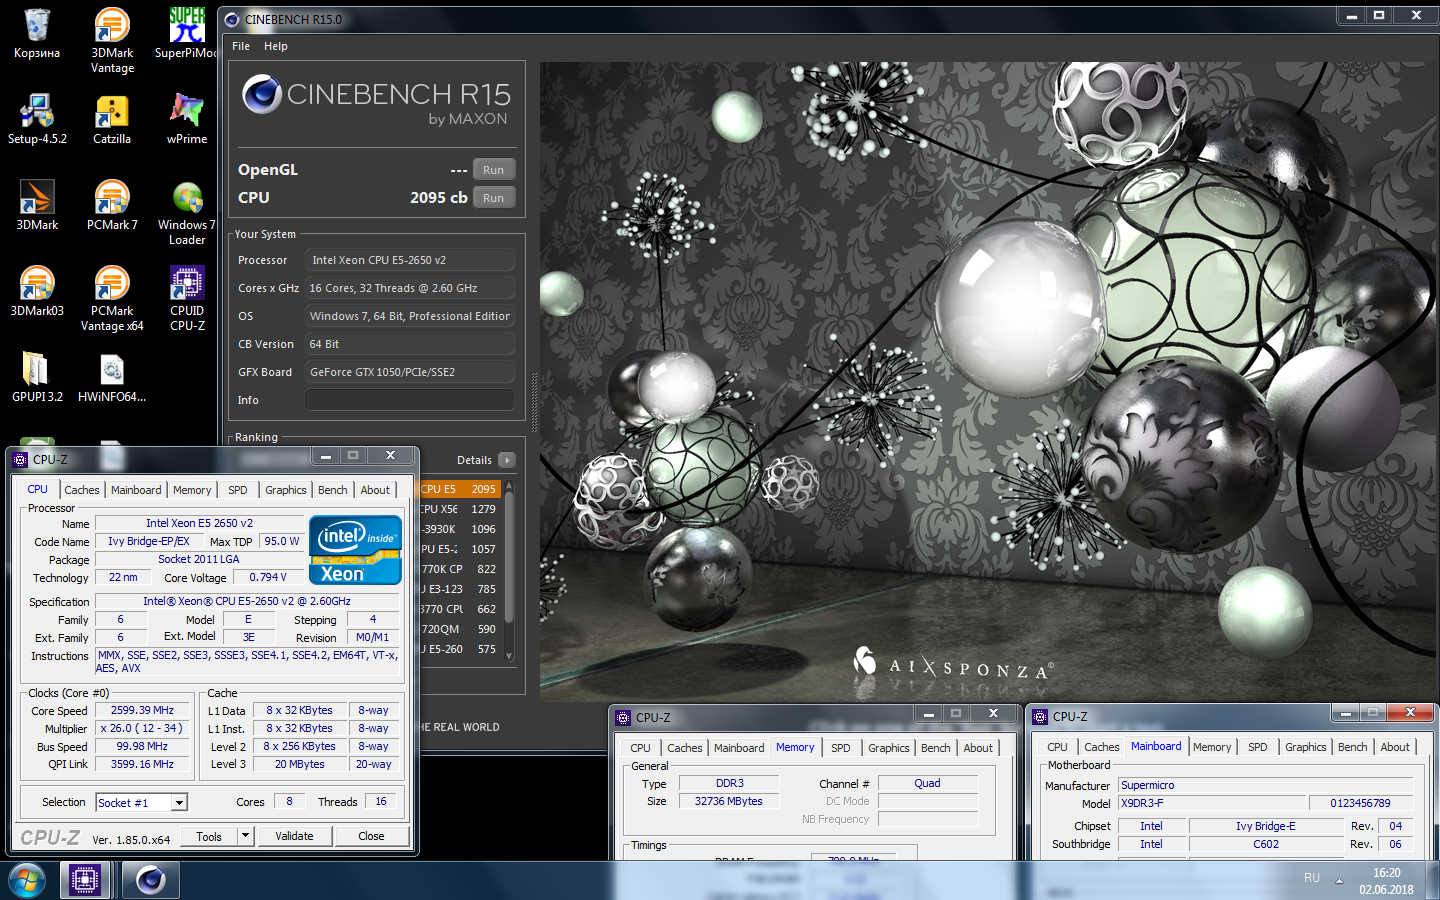Run the CPU benchmark
Screen dimensions: 1440x900
click(x=493, y=198)
